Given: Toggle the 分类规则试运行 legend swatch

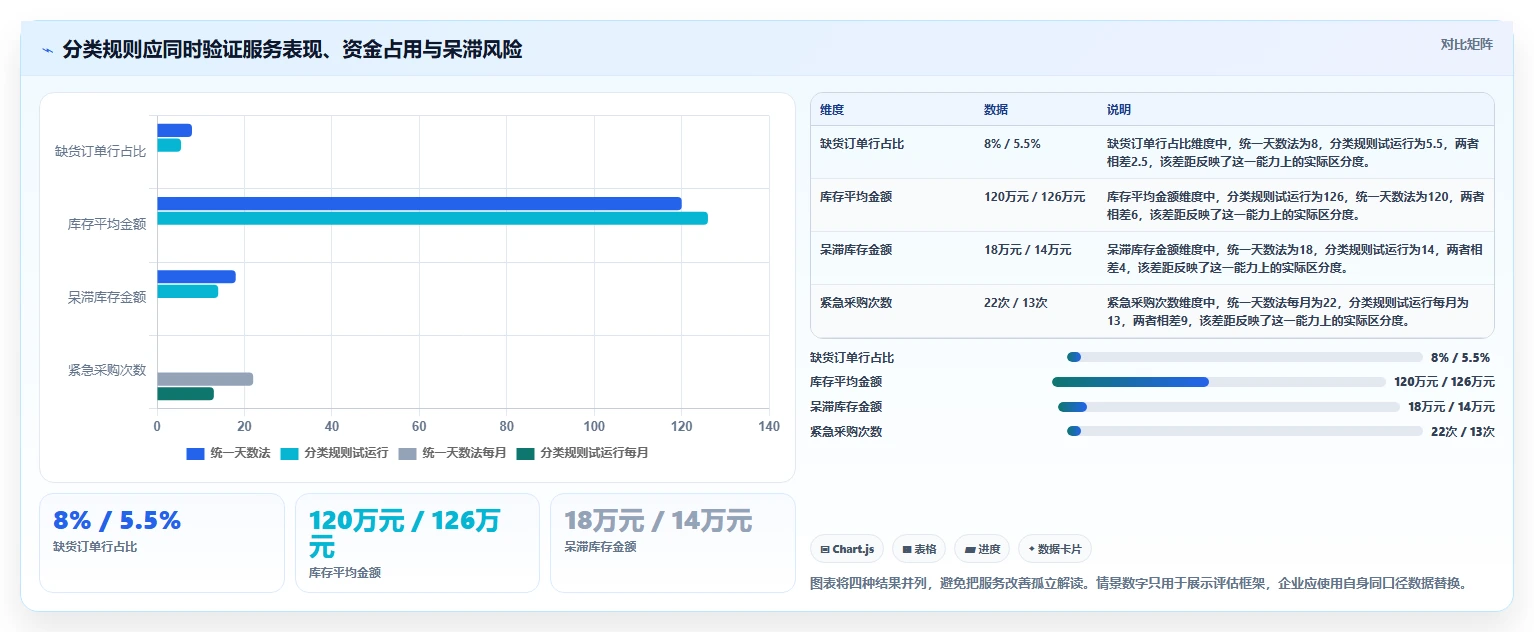Looking at the screenshot, I should [289, 453].
